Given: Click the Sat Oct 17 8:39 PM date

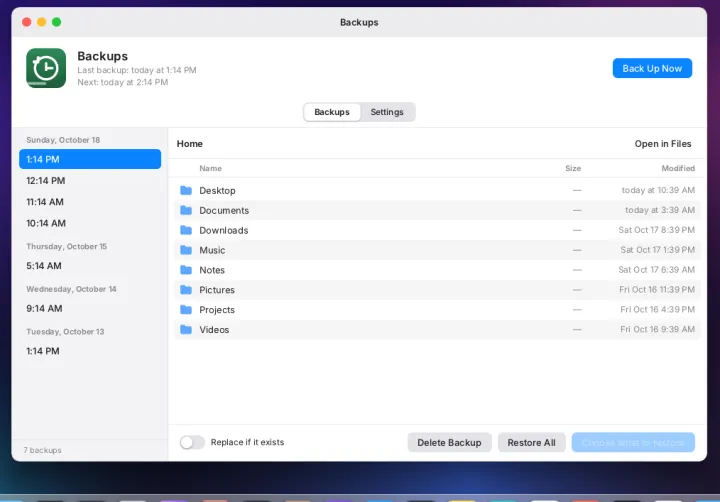Looking at the screenshot, I should (657, 230).
